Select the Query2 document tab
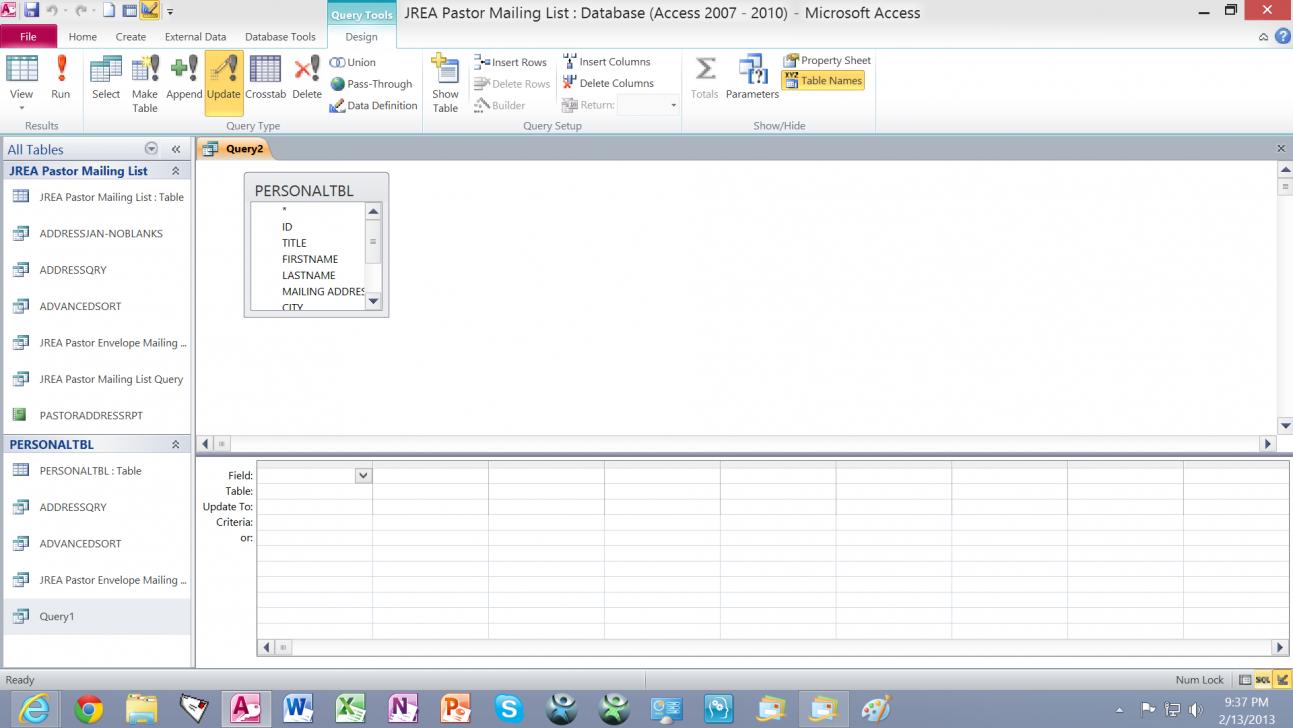The image size is (1293, 728). [x=234, y=149]
